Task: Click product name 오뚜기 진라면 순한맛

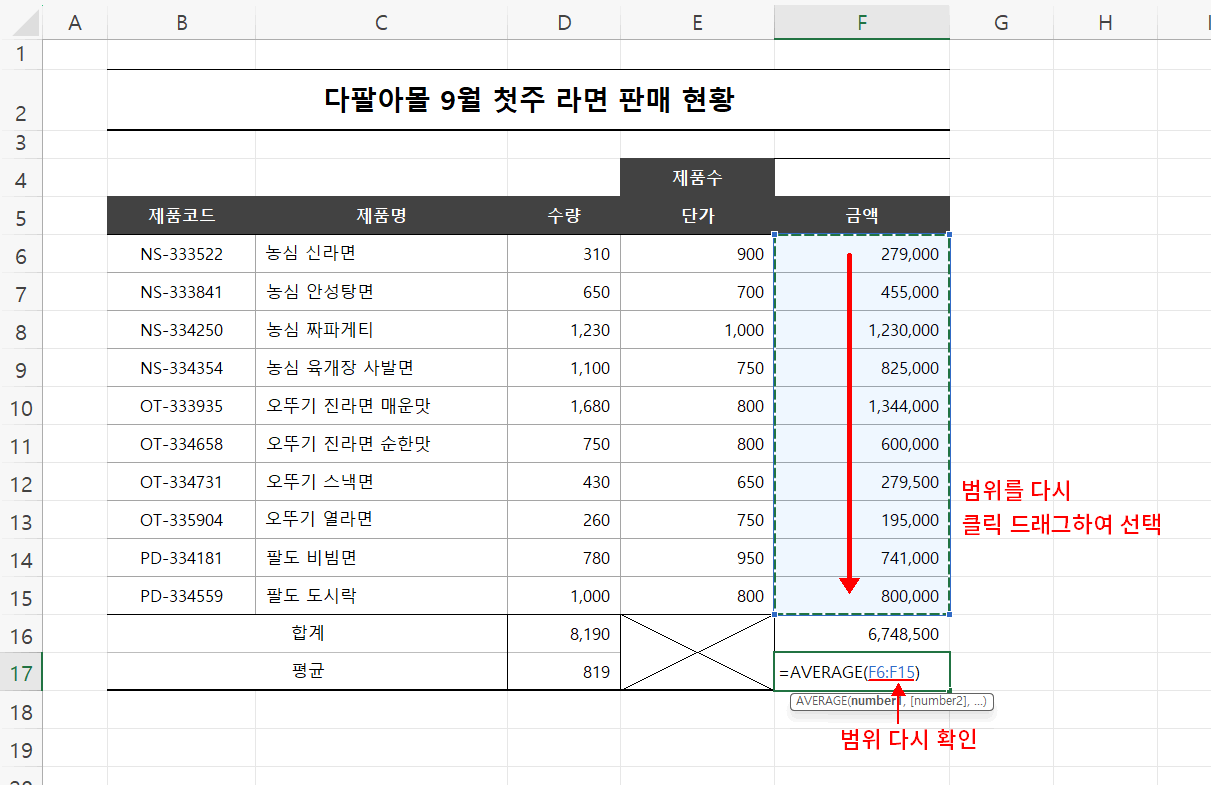Action: pyautogui.click(x=381, y=444)
